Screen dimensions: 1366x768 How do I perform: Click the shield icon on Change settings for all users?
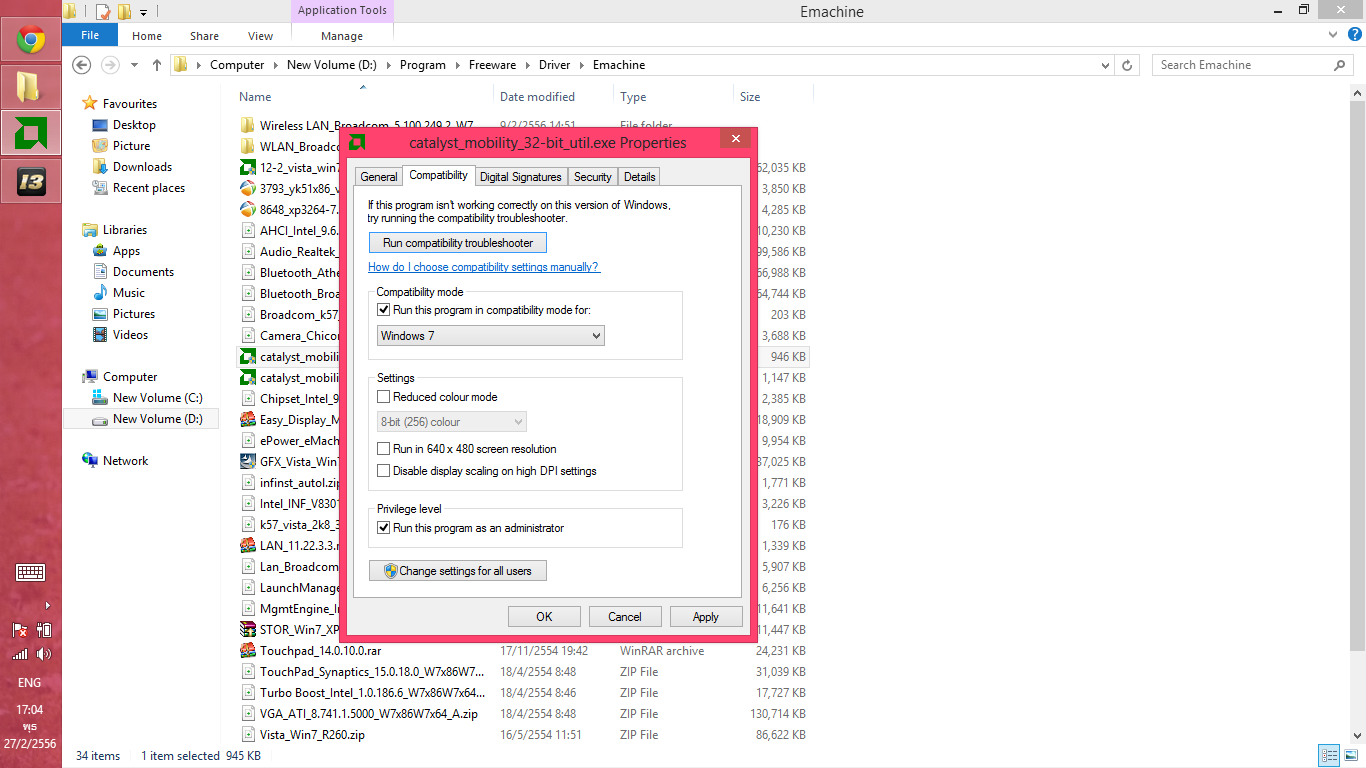tap(390, 571)
